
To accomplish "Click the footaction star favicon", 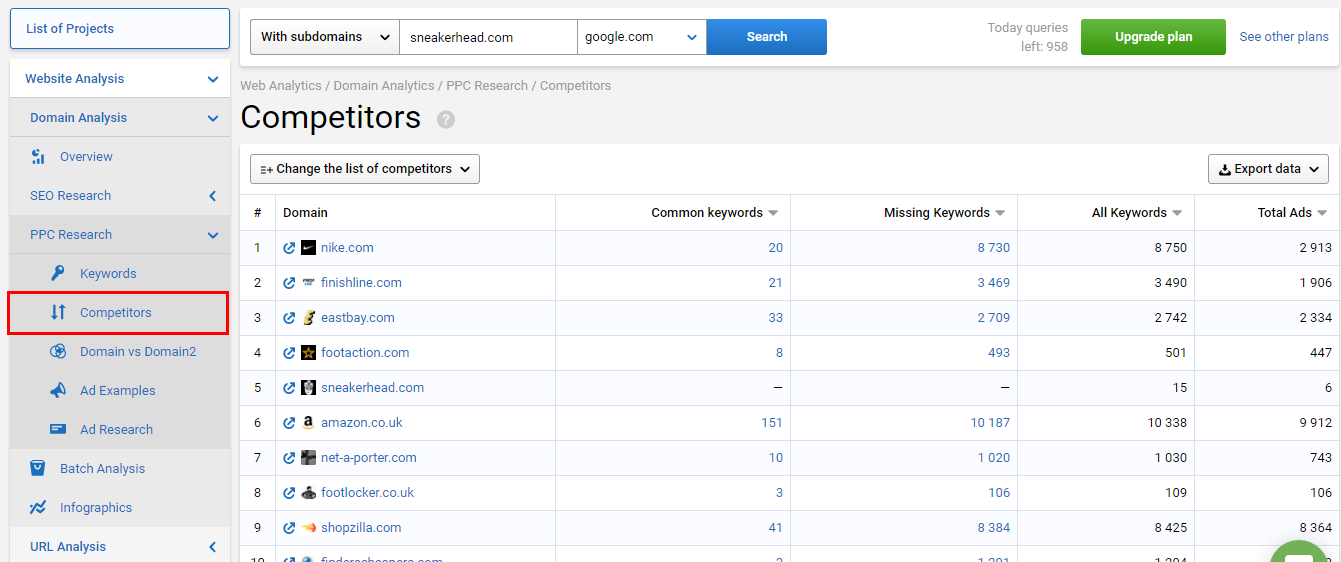I will [308, 353].
